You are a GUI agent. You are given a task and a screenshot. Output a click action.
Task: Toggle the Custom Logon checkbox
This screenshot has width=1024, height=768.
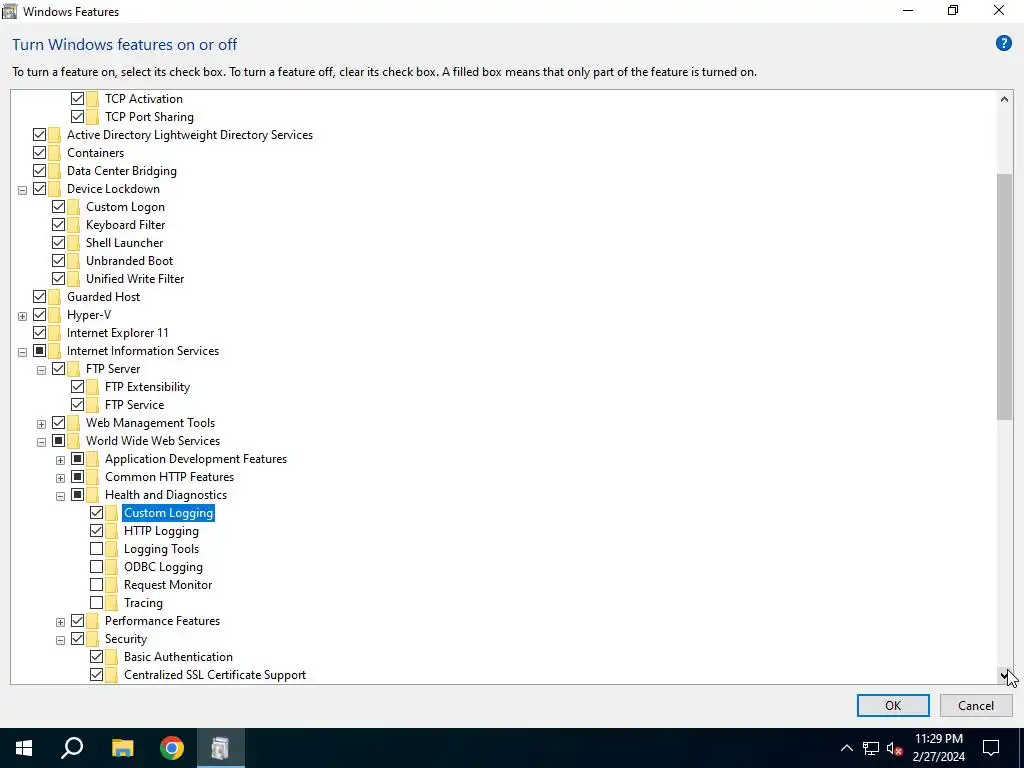tap(58, 206)
